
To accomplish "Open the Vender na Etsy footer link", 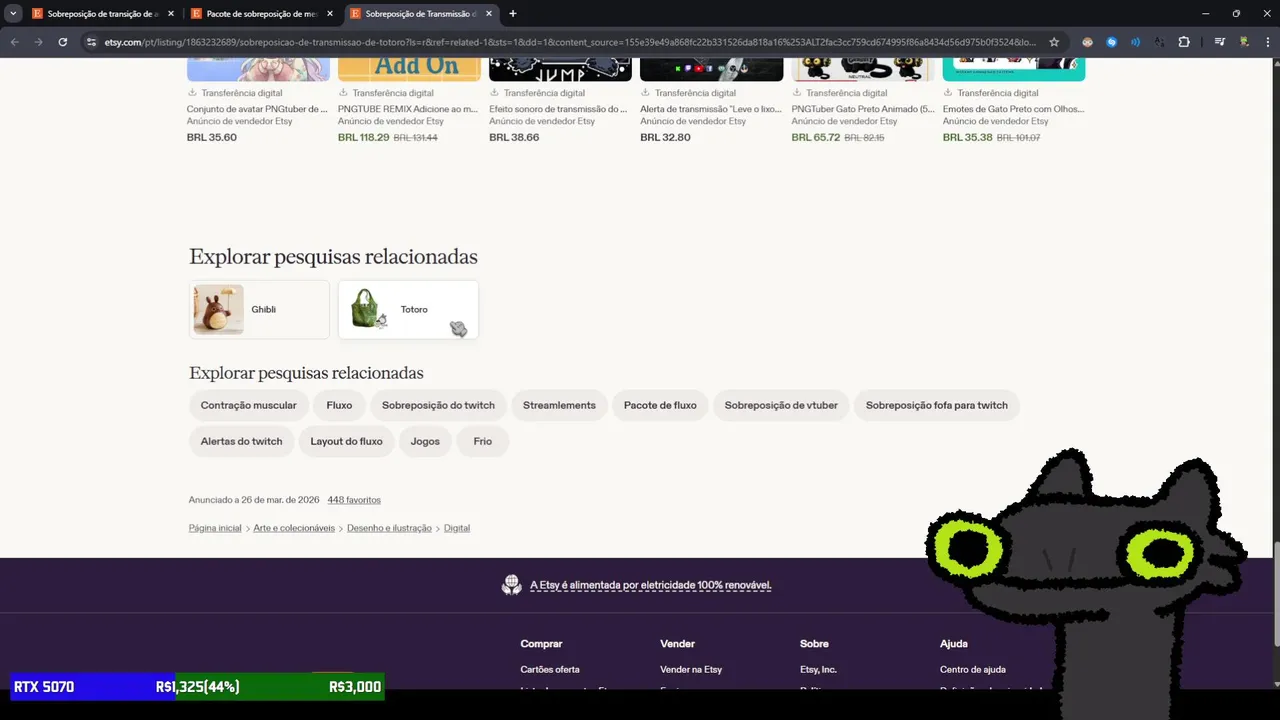I will pyautogui.click(x=691, y=669).
